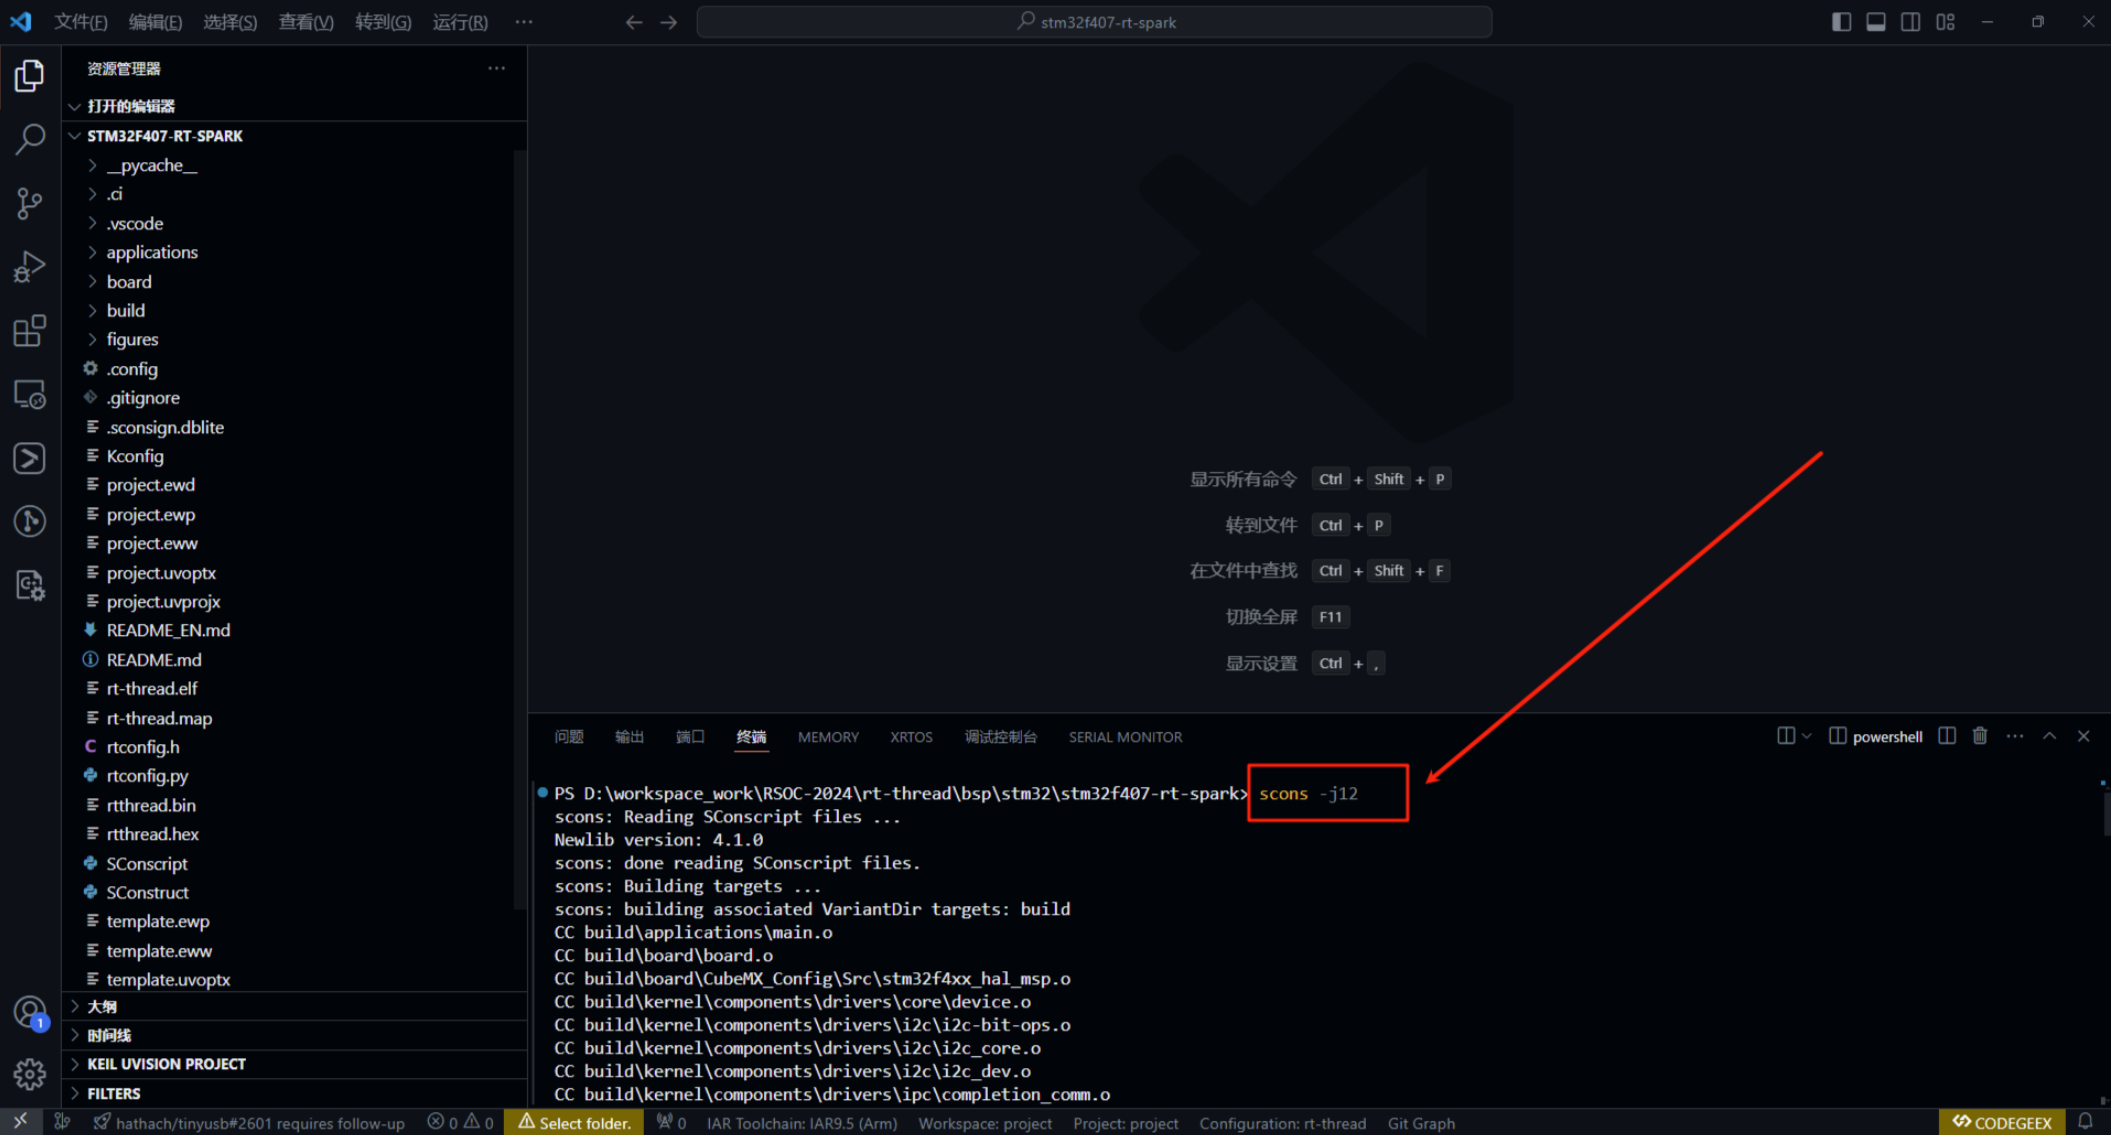
Task: Open Git Graph from the status bar
Action: tap(1421, 1122)
